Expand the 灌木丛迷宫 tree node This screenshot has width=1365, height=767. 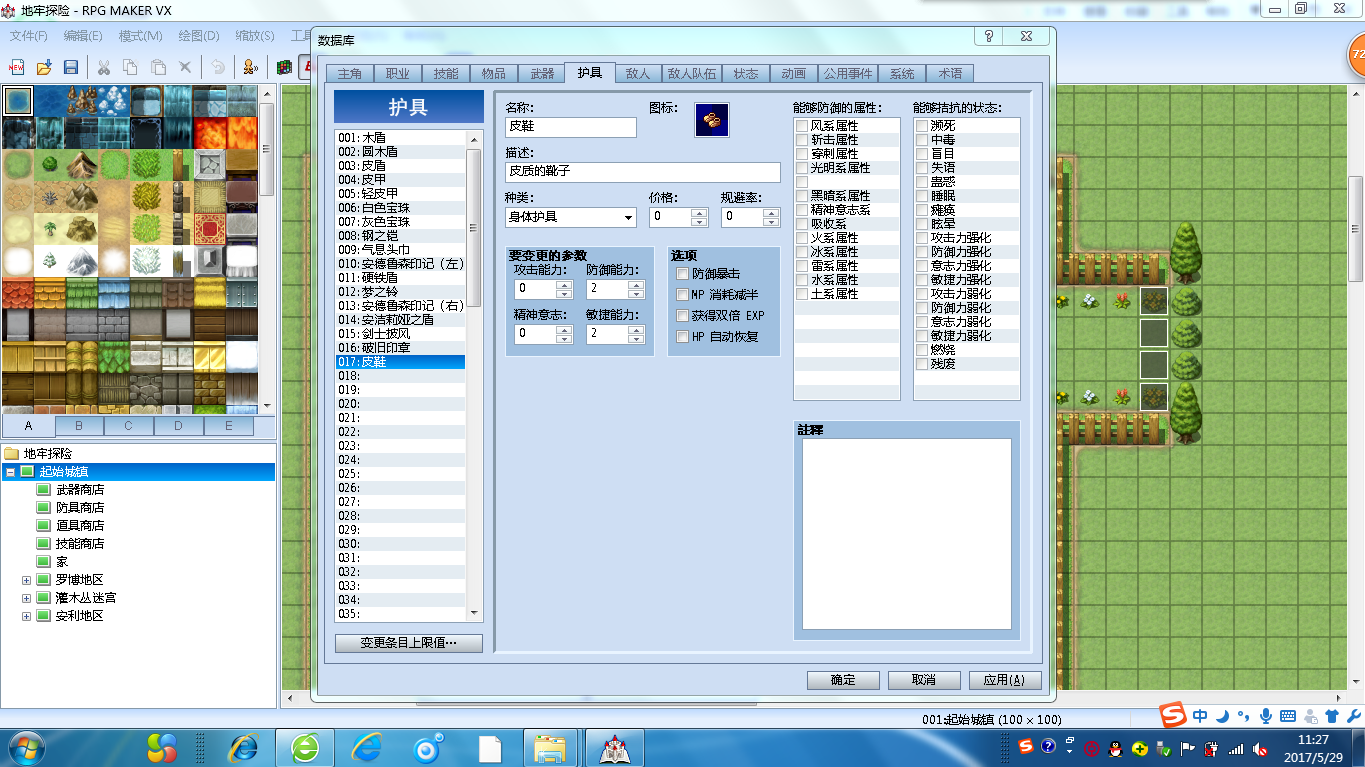click(x=26, y=598)
